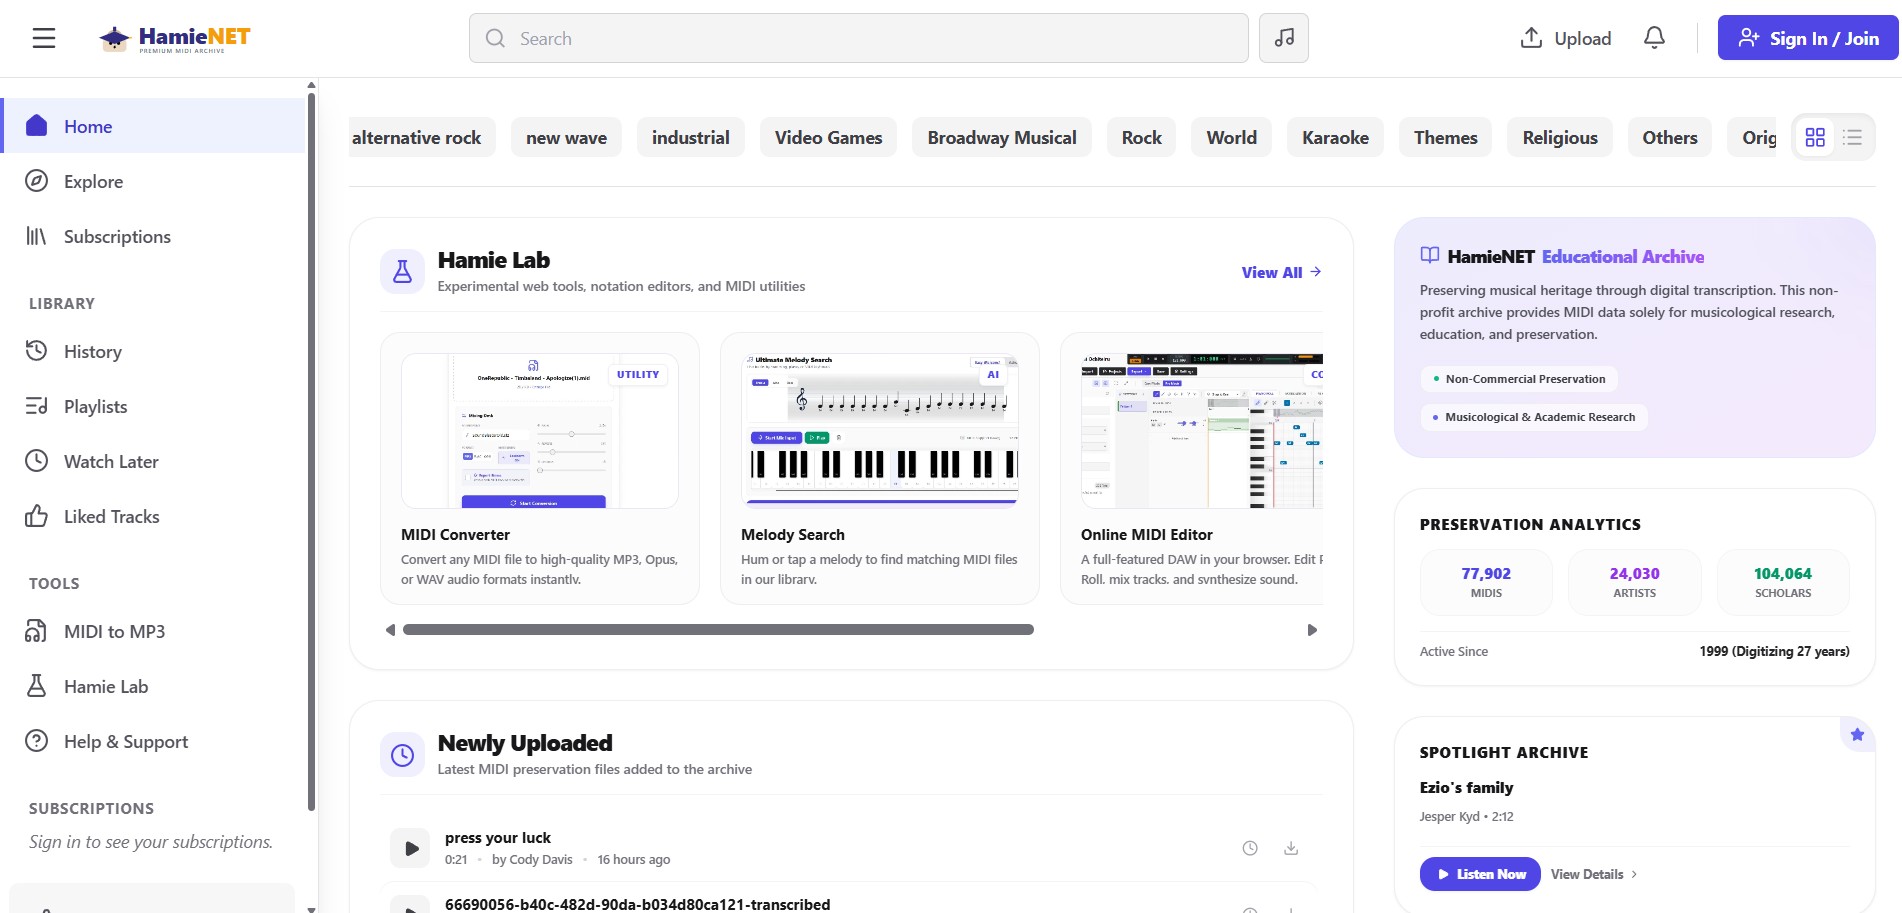Open the MIDI Converter thumbnail
The height and width of the screenshot is (913, 1902).
(540, 431)
